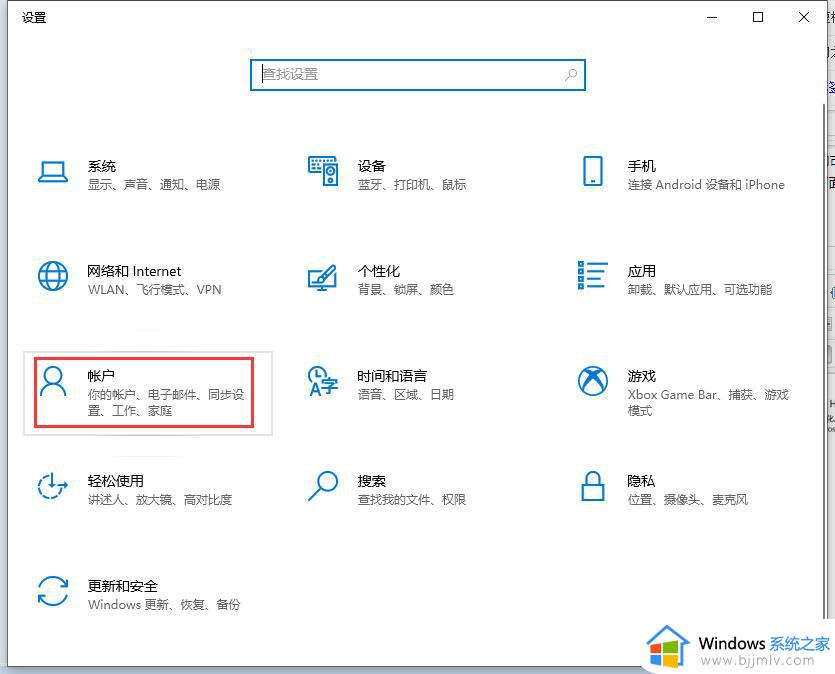Select the 时间和语言 title
The width and height of the screenshot is (835, 674).
point(392,376)
